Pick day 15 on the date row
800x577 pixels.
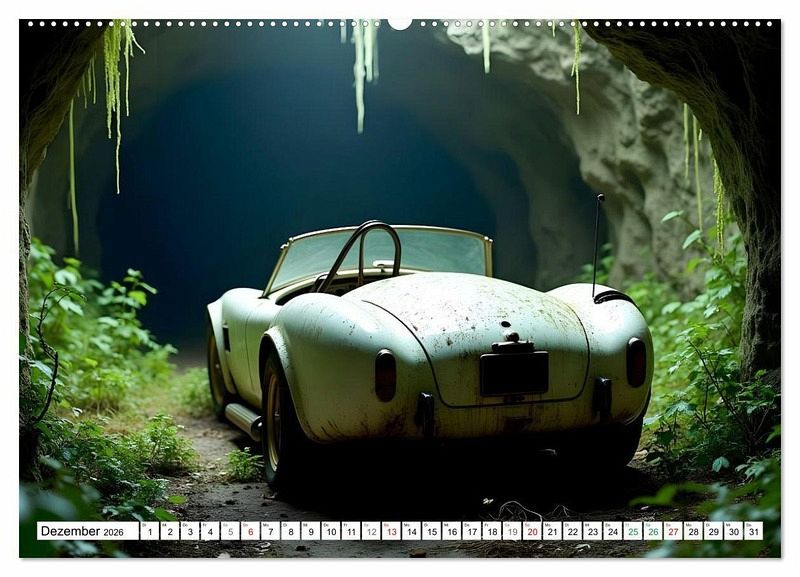click(x=431, y=531)
